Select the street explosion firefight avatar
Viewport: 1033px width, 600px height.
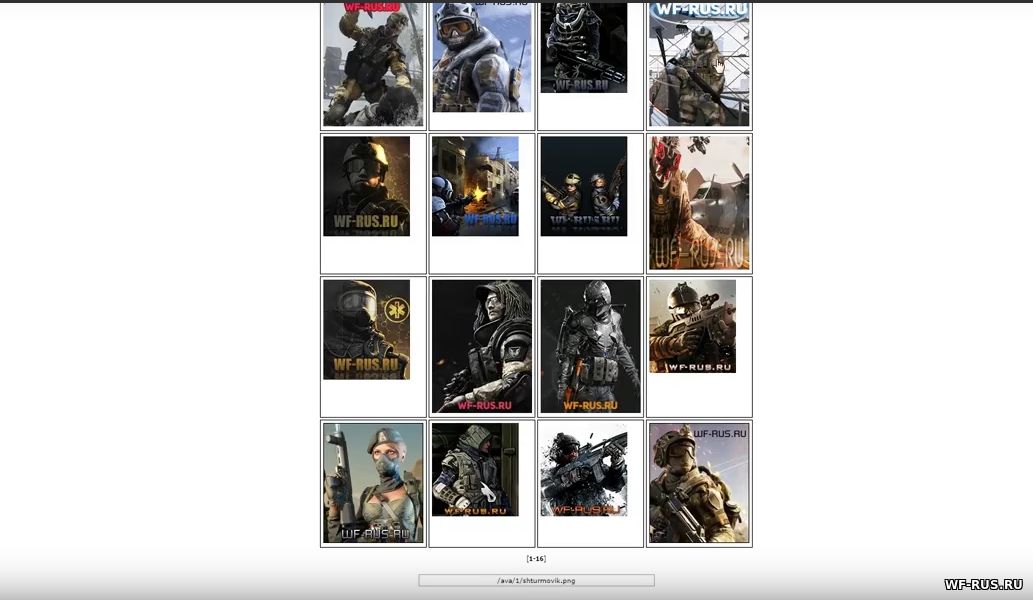(475, 186)
